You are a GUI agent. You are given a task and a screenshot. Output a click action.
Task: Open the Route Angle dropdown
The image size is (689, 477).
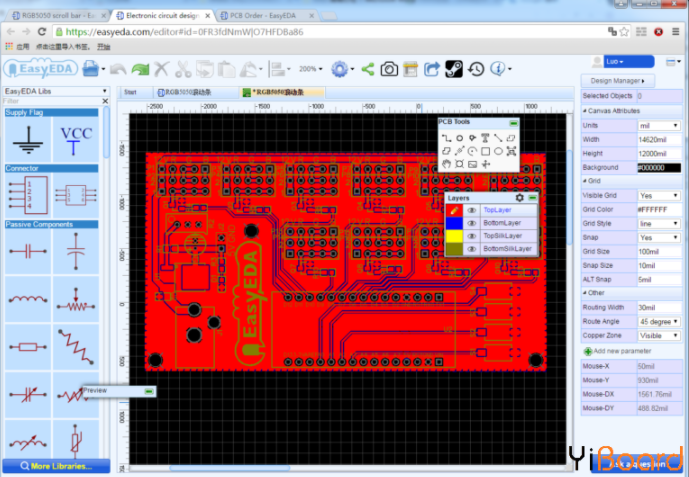[x=659, y=322]
